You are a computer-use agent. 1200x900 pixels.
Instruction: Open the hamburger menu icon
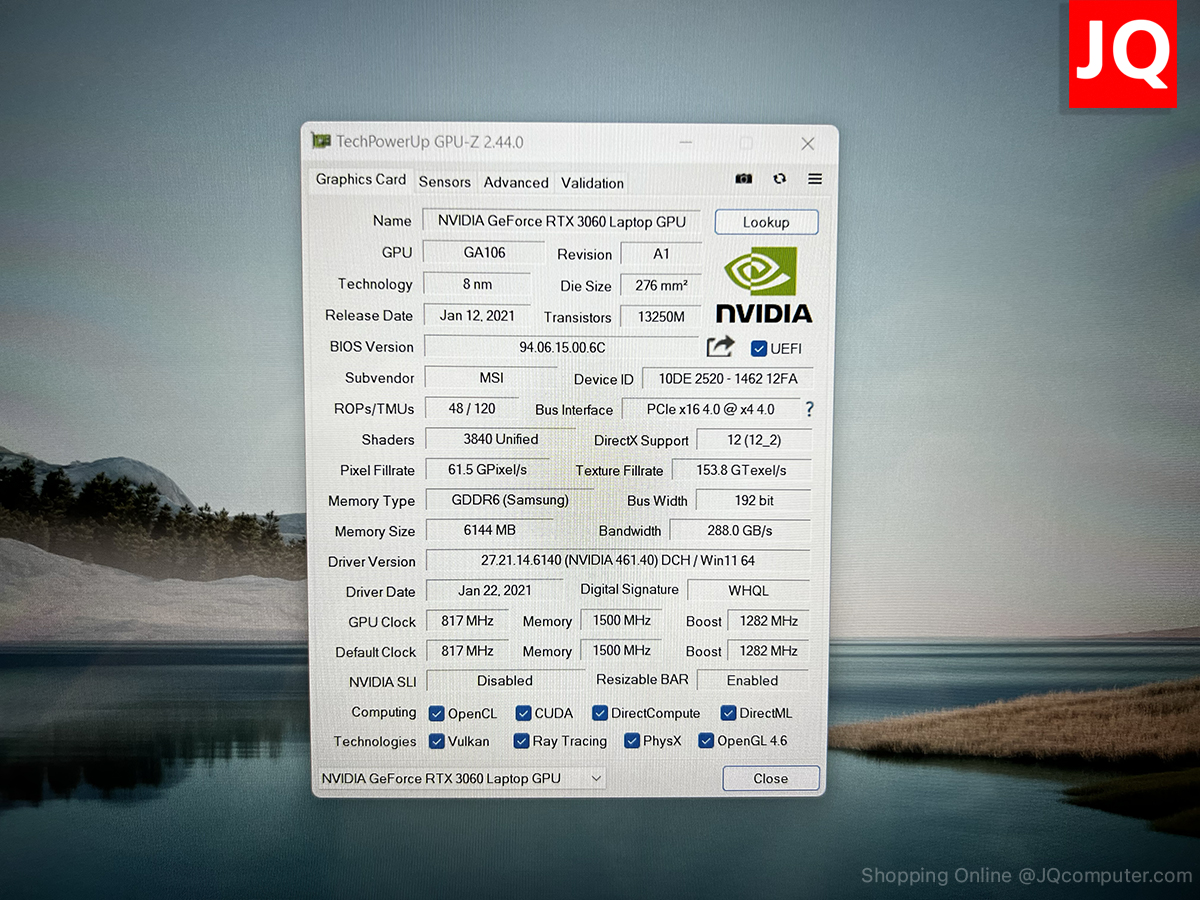[x=815, y=179]
